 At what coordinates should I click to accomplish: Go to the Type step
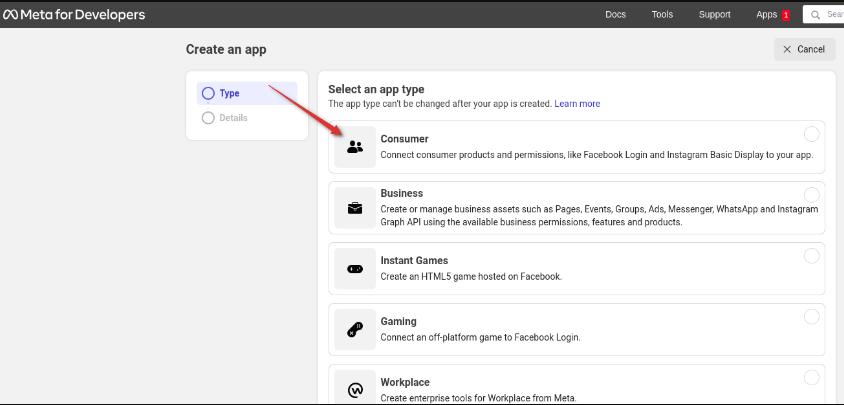pos(247,93)
